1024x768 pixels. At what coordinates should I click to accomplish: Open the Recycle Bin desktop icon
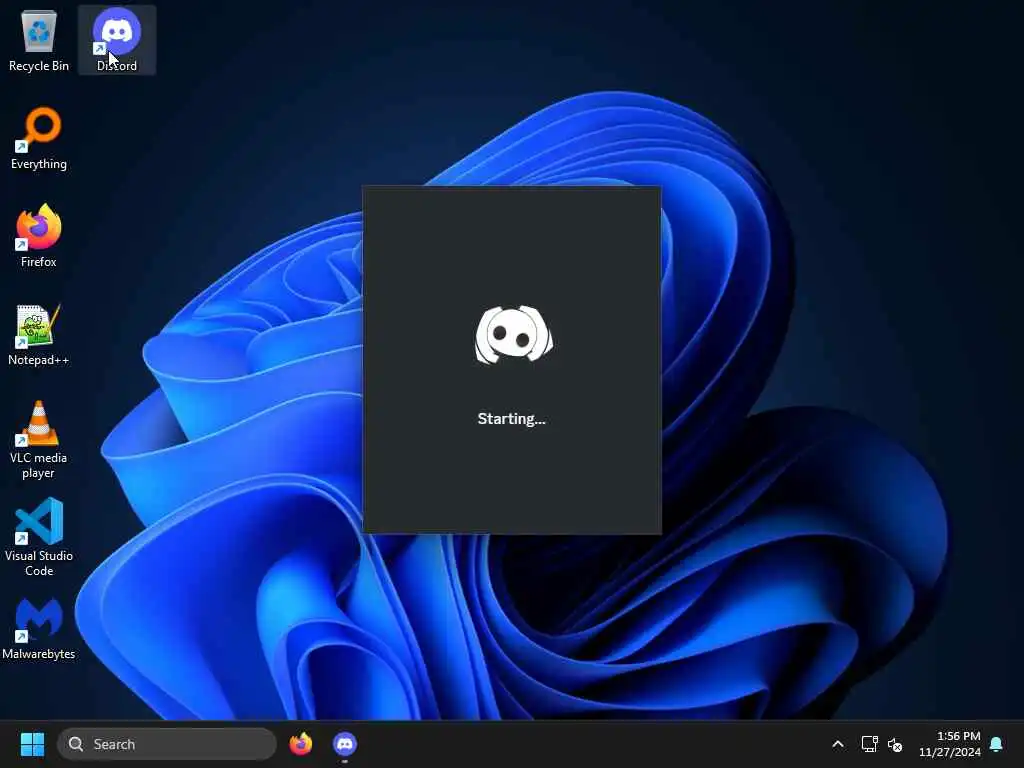39,40
